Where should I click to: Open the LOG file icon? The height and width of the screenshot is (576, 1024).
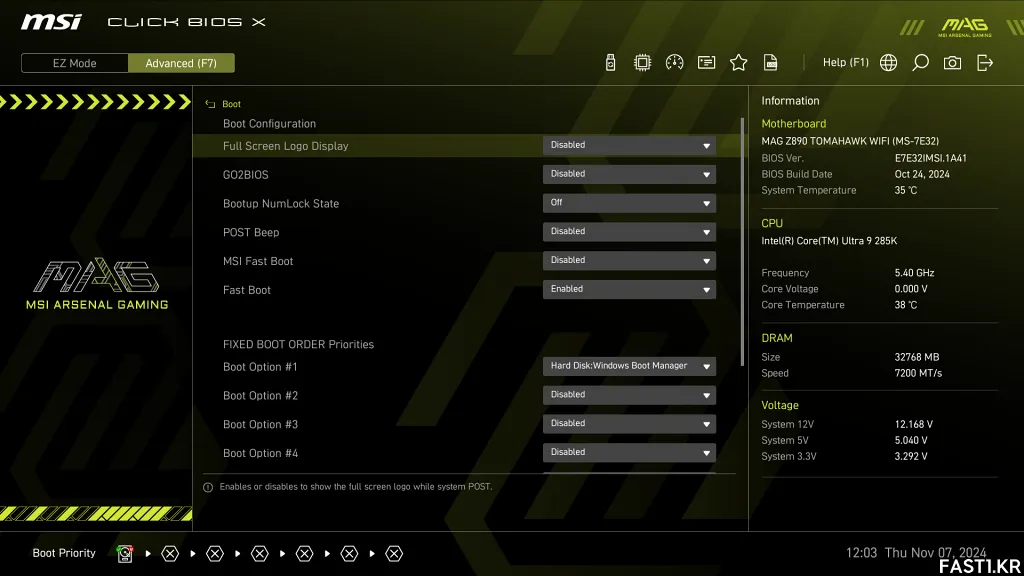tap(770, 63)
